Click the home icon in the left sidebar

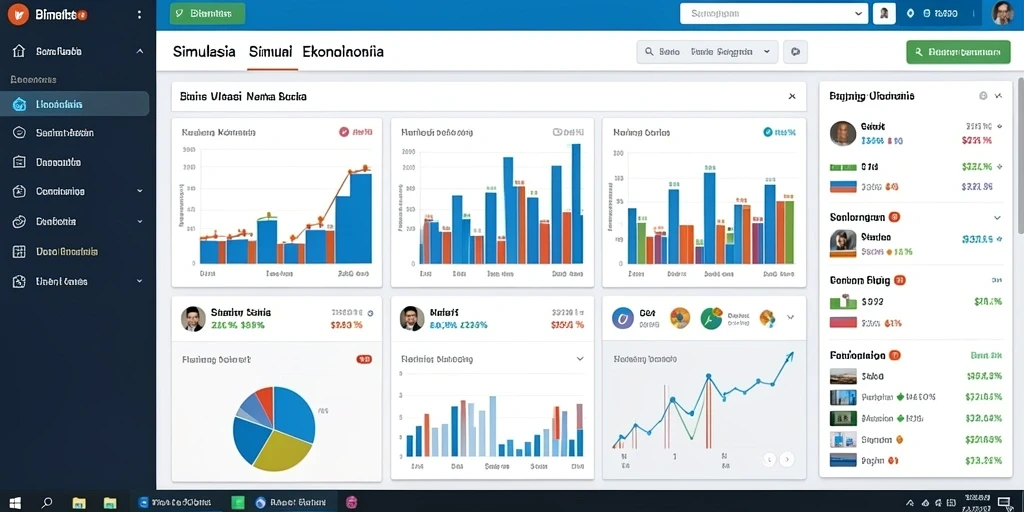pyautogui.click(x=19, y=51)
